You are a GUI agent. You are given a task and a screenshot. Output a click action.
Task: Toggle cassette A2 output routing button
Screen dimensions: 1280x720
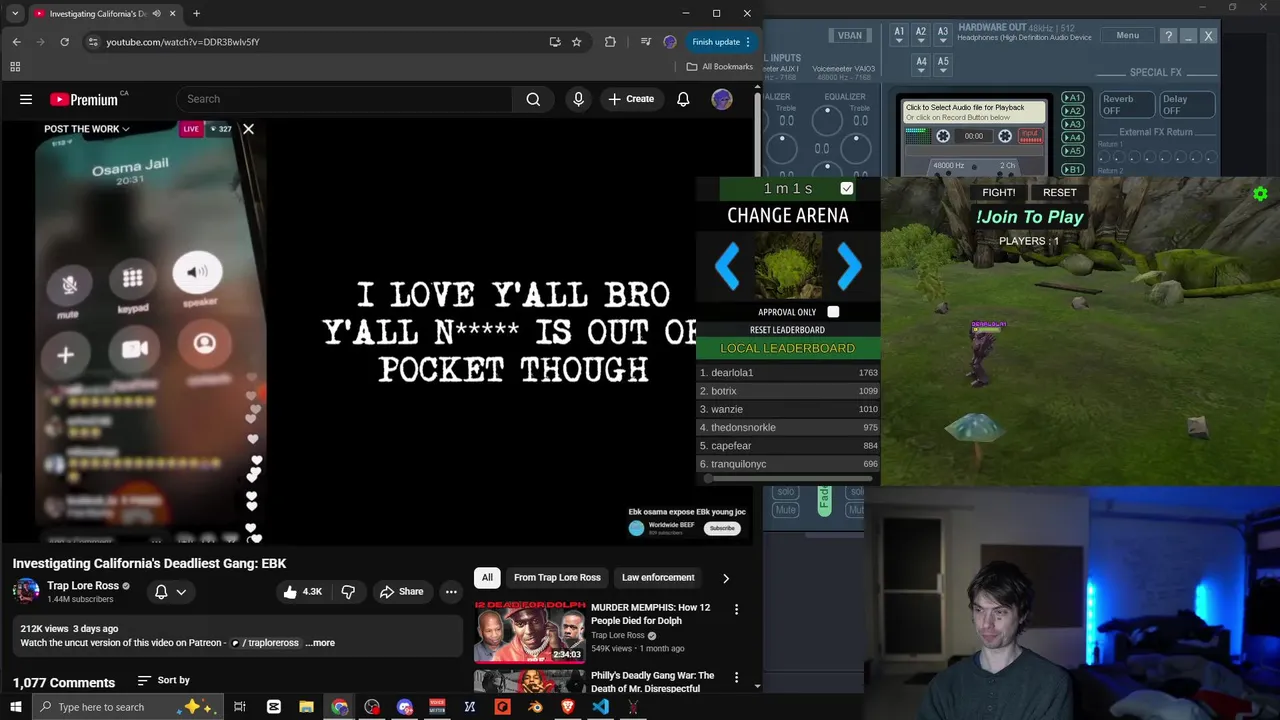(1072, 111)
